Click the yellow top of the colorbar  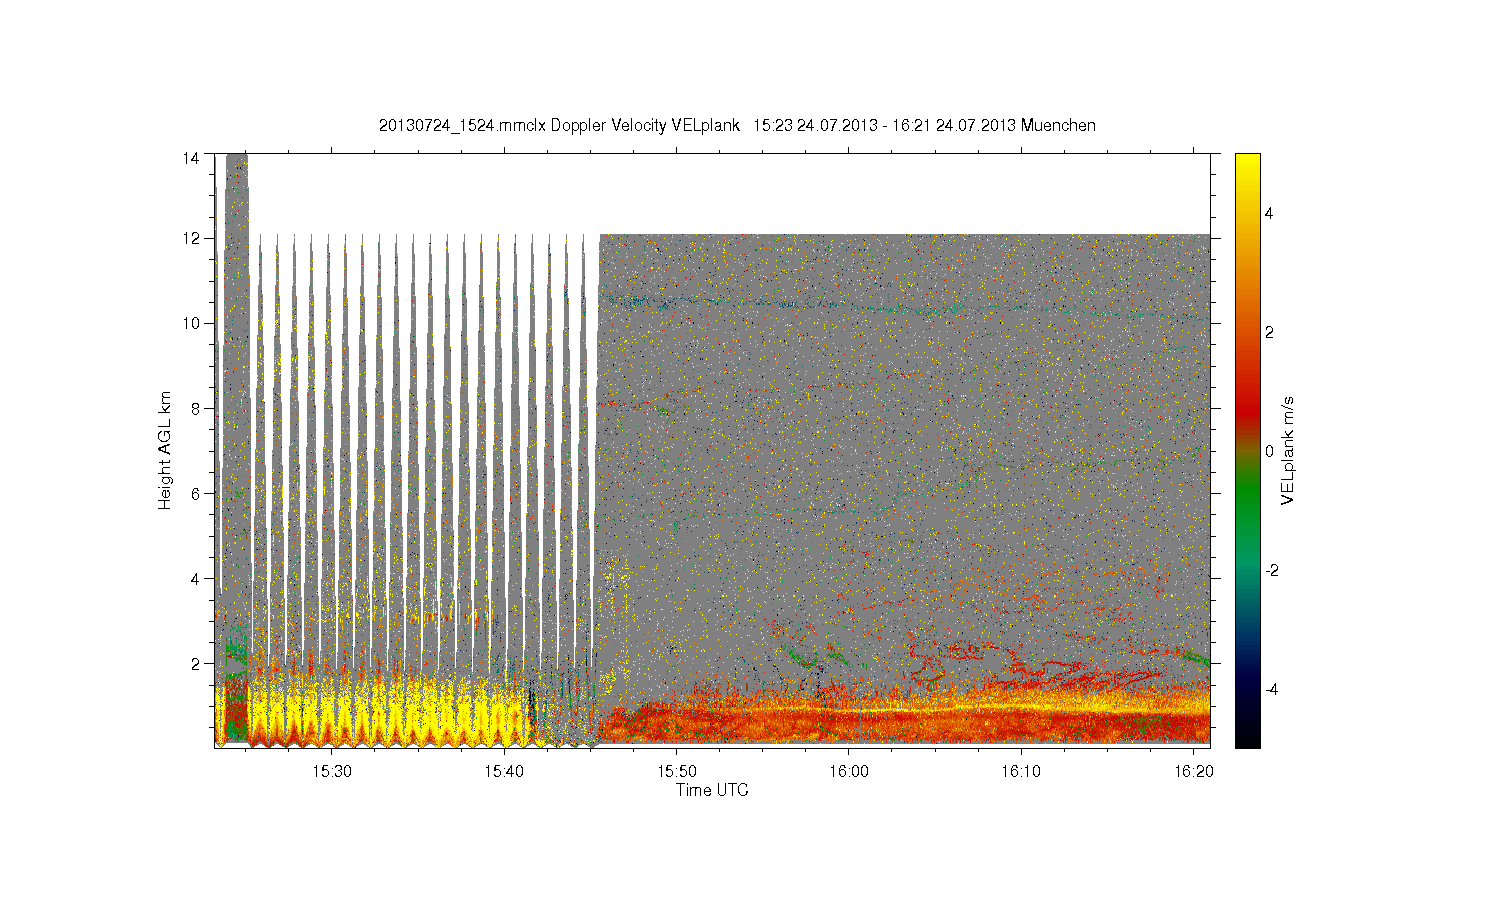point(1247,170)
